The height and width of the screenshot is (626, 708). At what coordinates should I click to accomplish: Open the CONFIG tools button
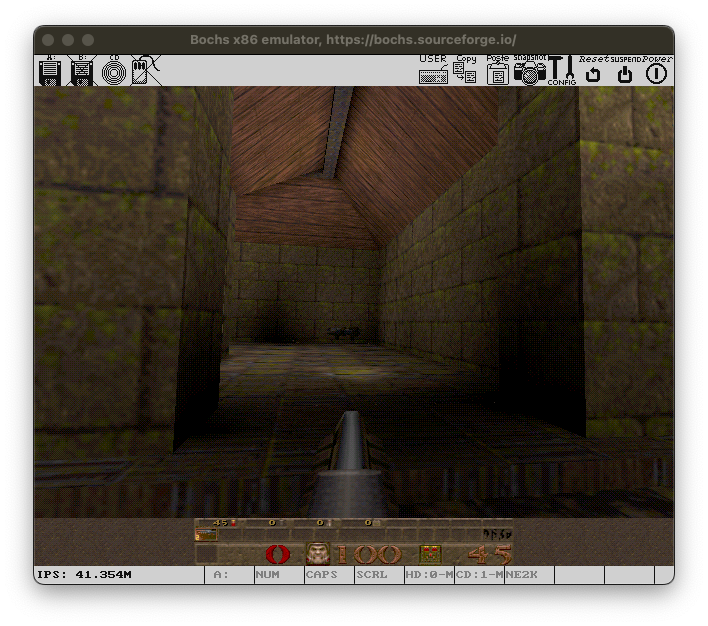point(562,71)
